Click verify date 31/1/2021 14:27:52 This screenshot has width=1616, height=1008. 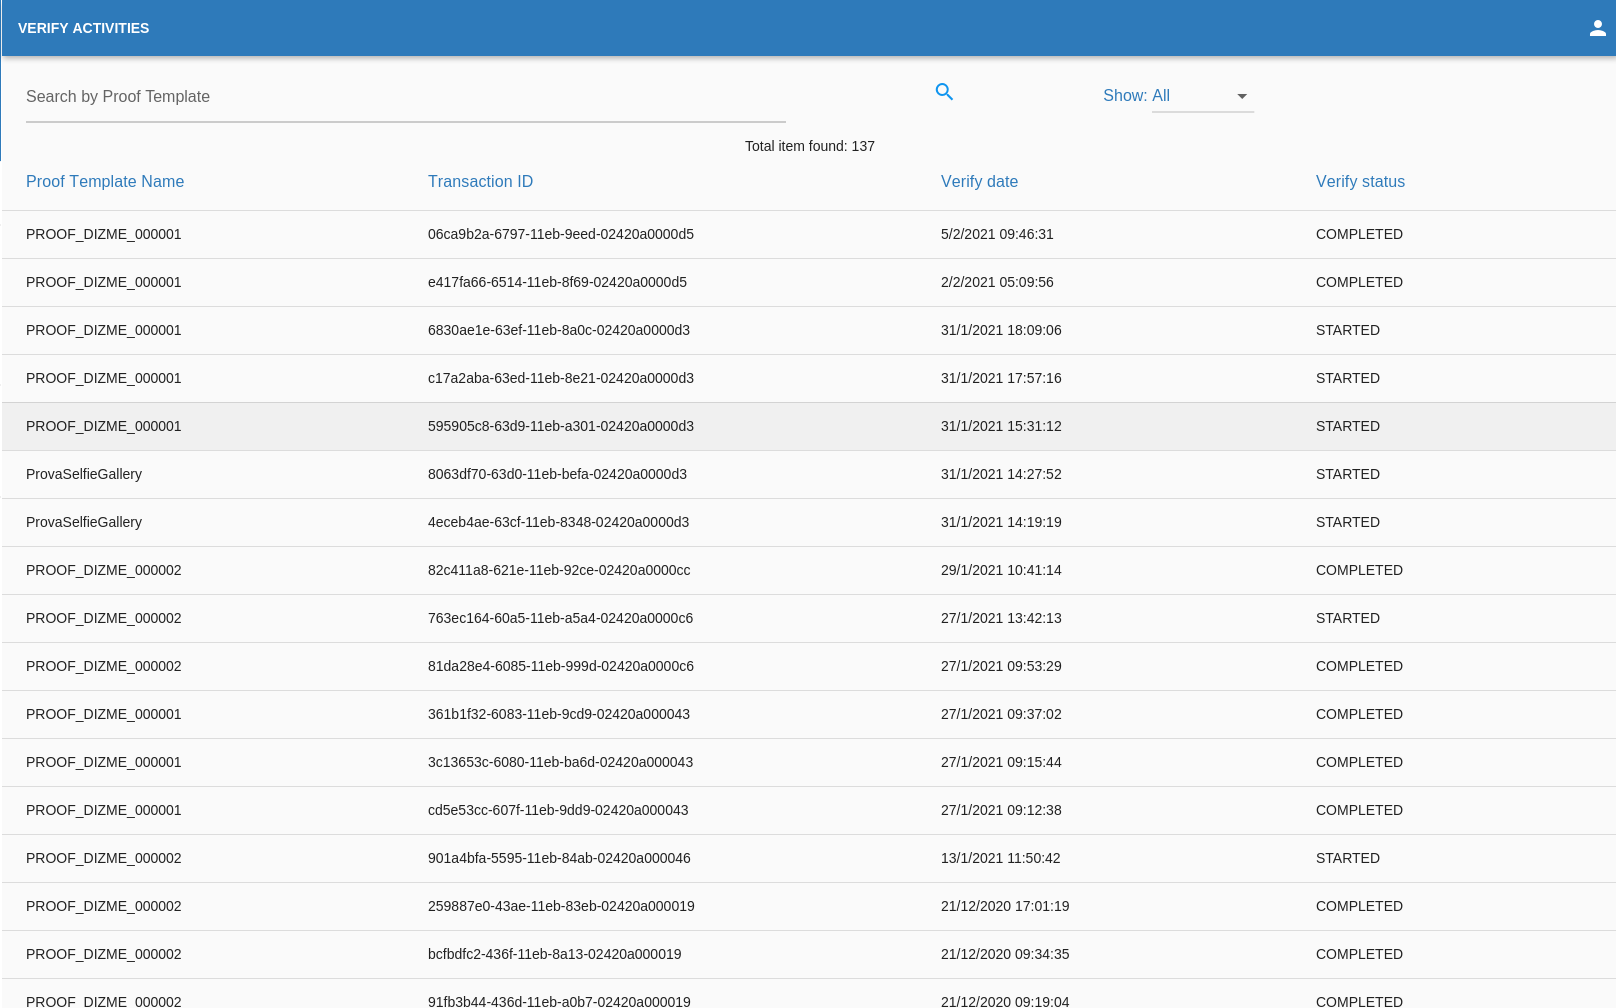point(1001,474)
